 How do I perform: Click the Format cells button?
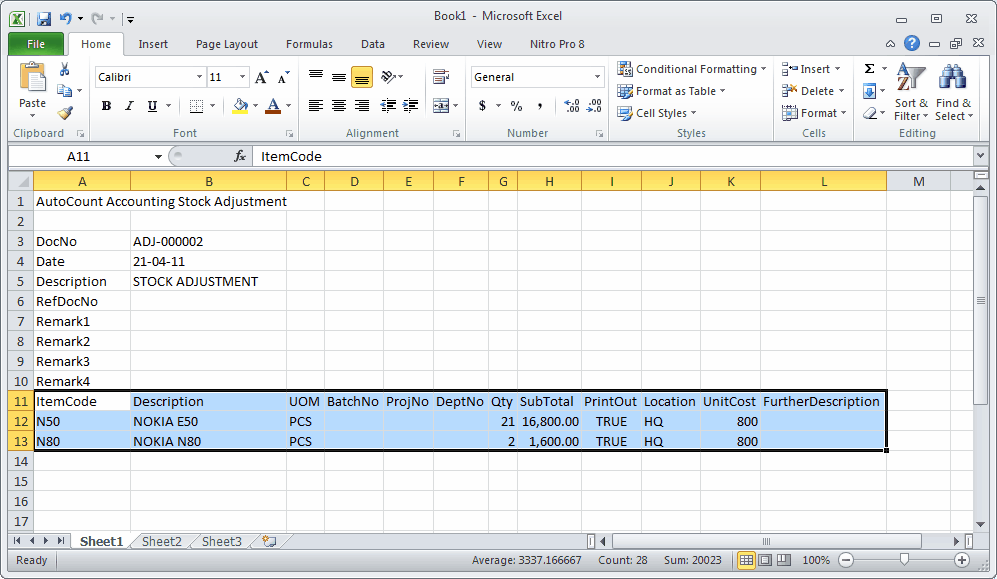[815, 113]
